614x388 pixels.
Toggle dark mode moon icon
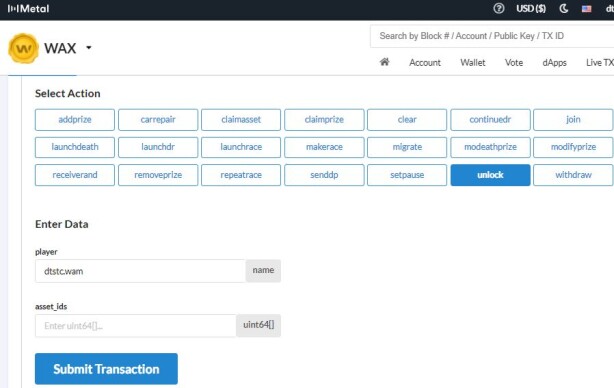pos(563,8)
